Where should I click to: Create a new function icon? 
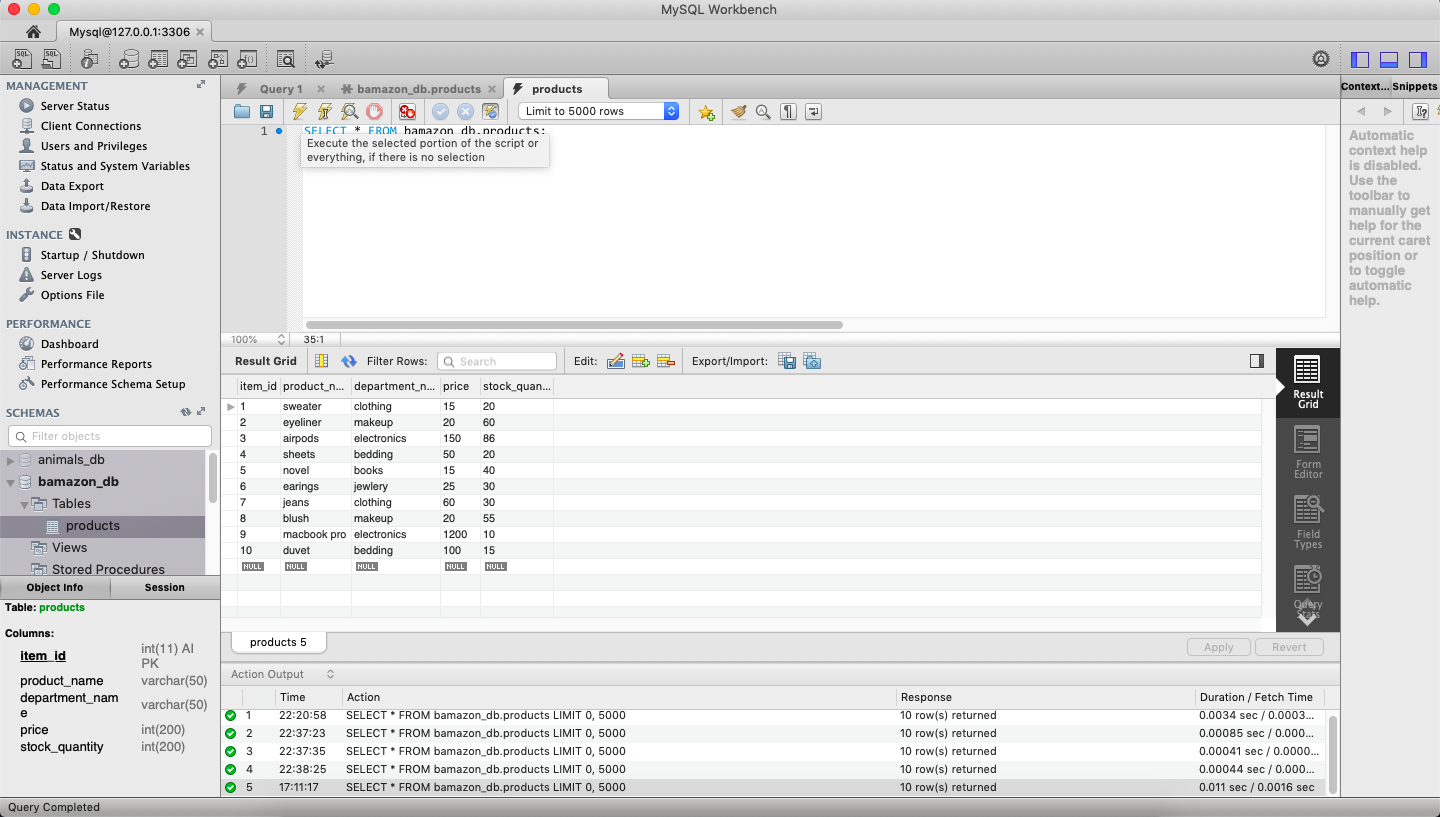point(248,59)
